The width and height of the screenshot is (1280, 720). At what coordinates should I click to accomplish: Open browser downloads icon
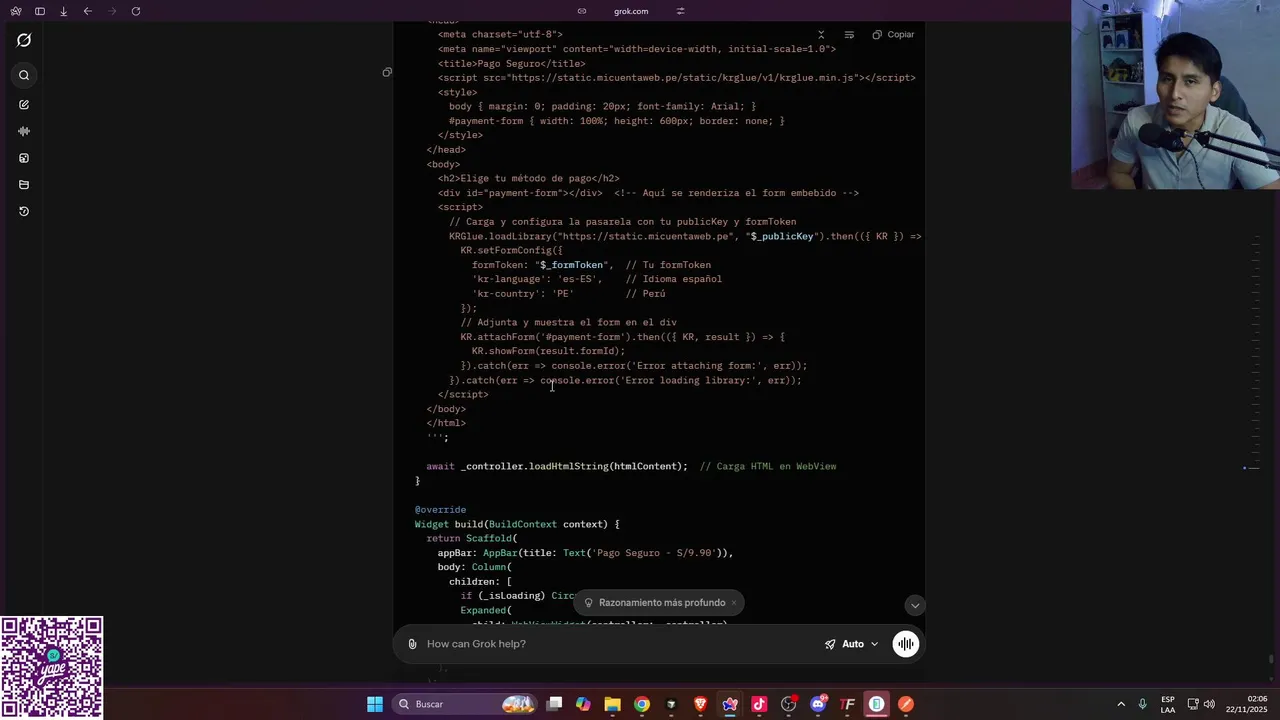[x=64, y=11]
